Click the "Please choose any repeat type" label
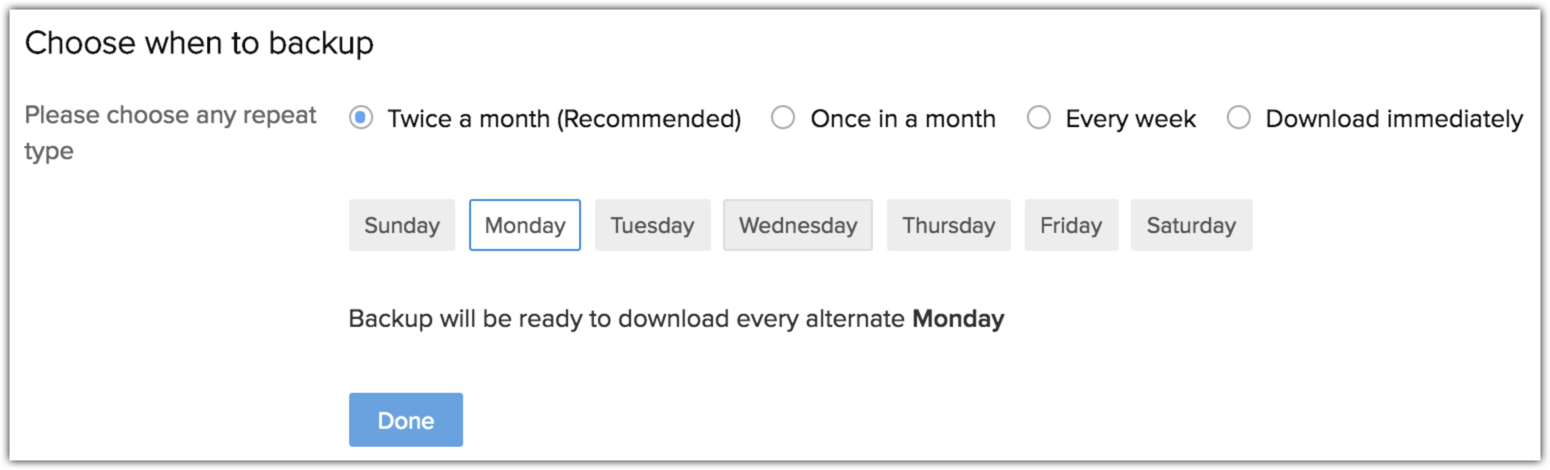 pos(170,133)
